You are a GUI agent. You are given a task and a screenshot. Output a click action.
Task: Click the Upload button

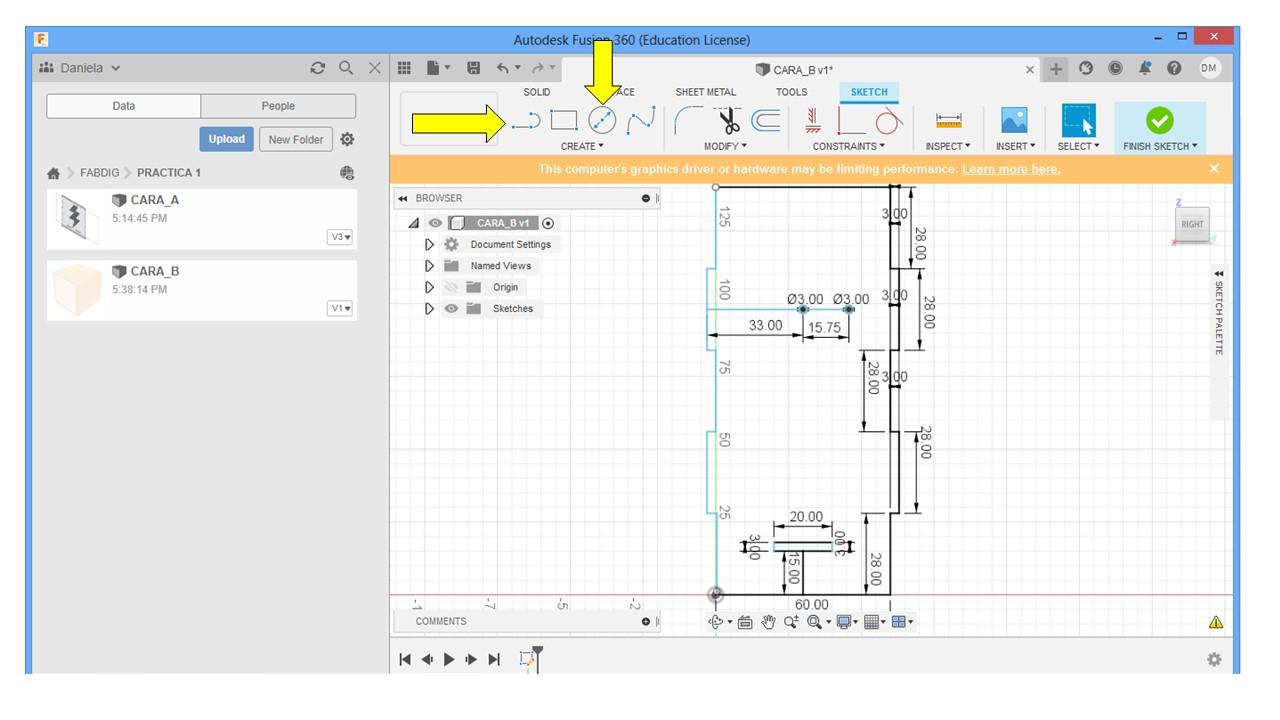[x=226, y=139]
